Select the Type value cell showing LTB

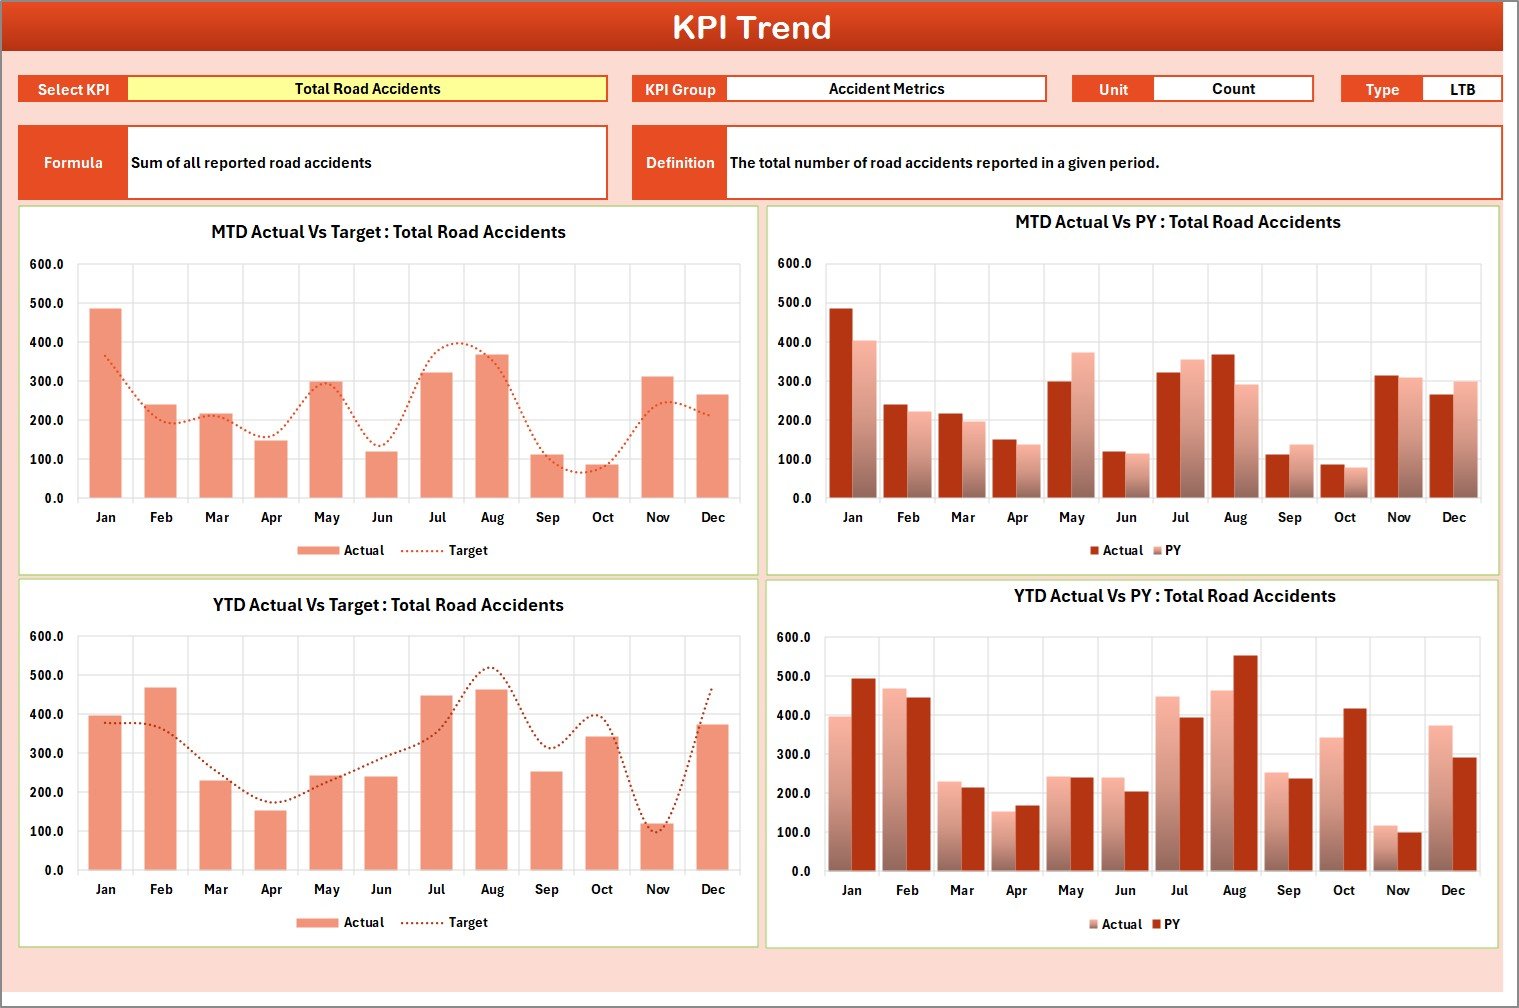click(1461, 90)
